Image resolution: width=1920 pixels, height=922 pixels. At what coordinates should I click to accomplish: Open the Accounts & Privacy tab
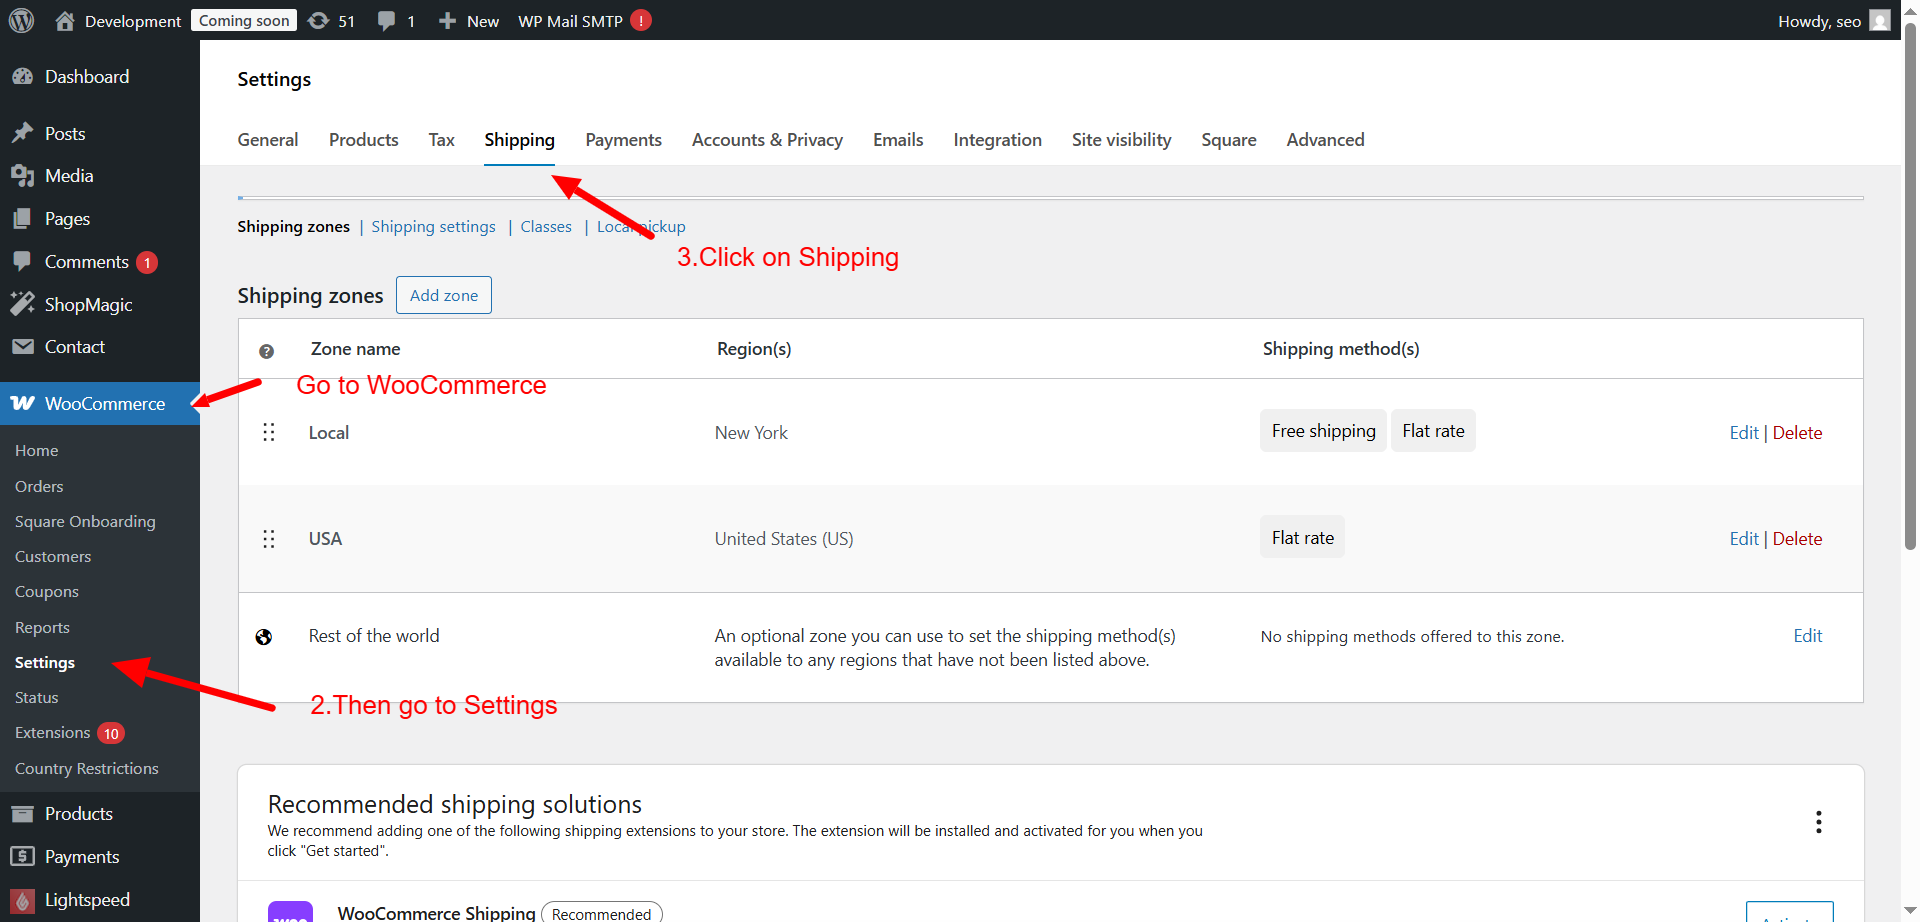tap(767, 140)
